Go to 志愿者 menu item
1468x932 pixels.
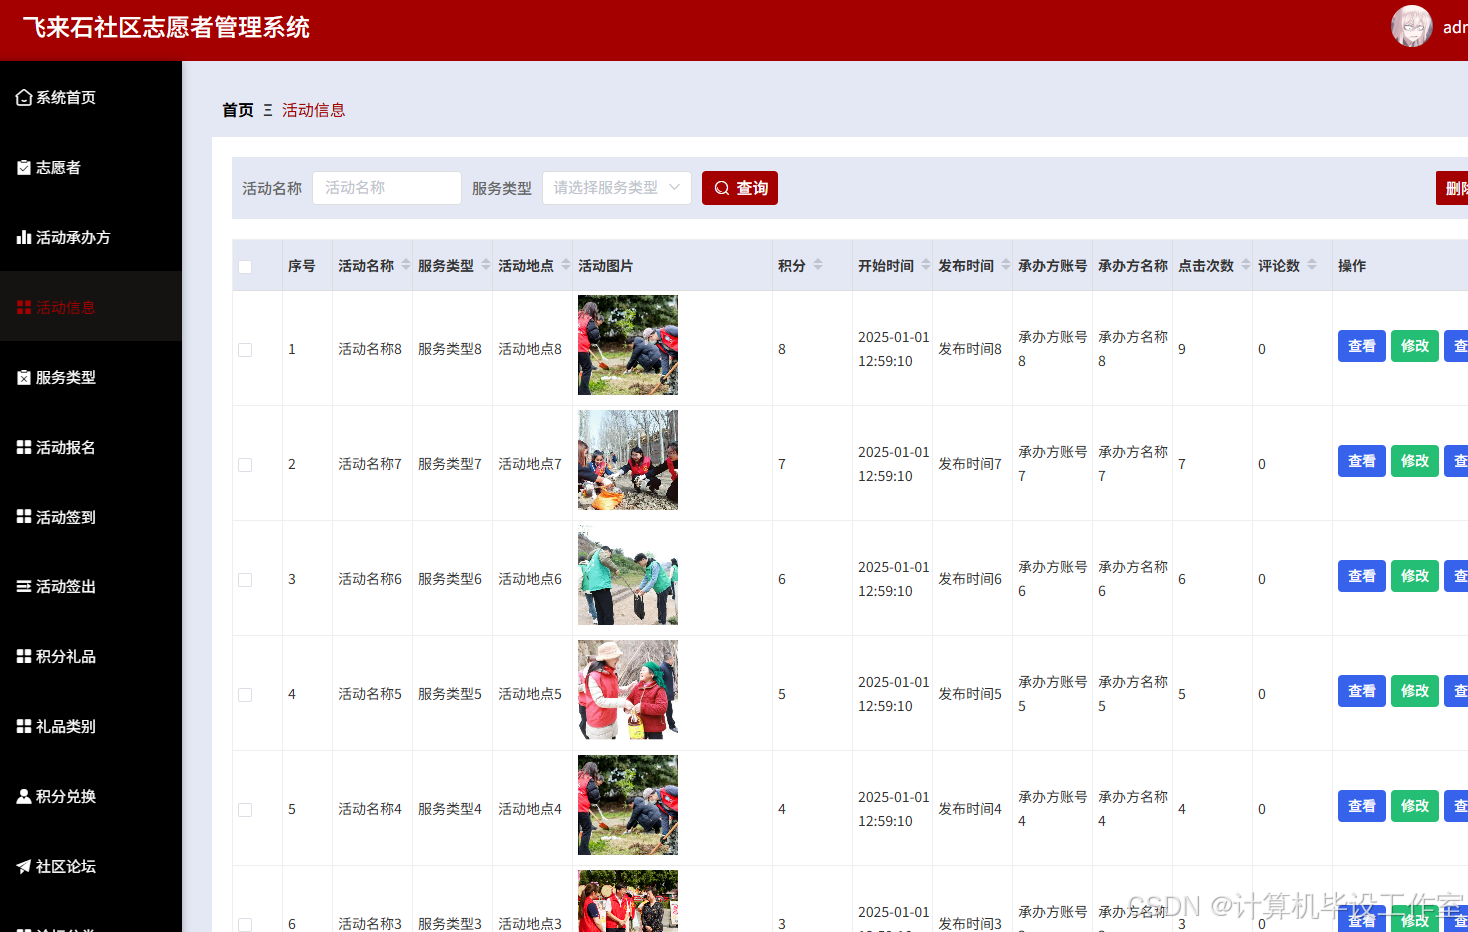tap(91, 168)
